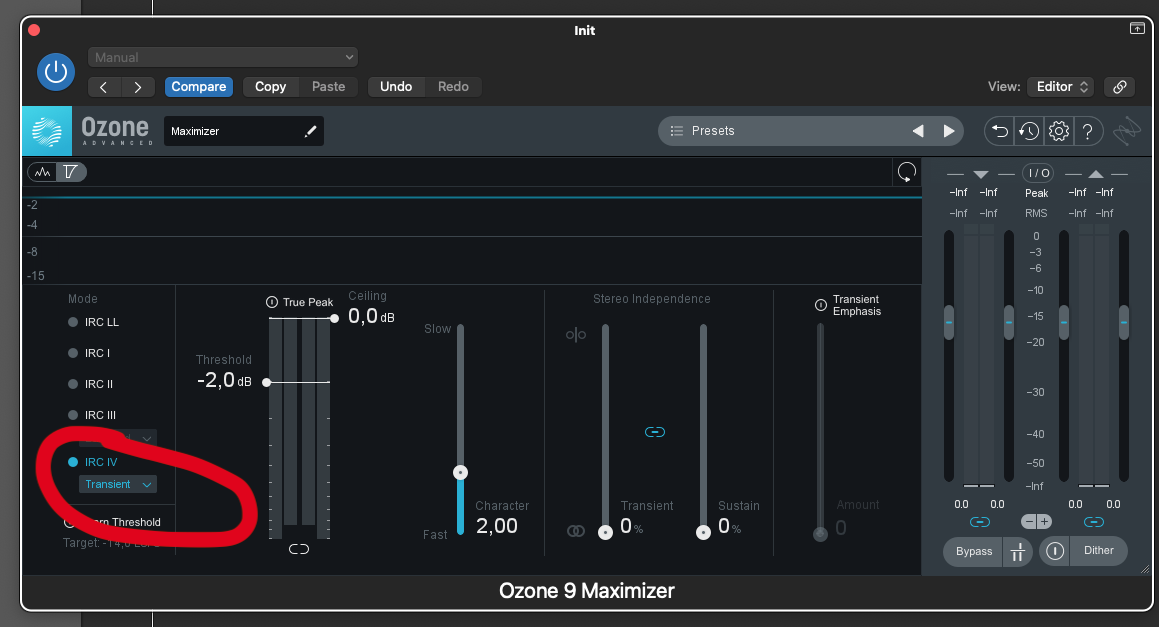Image resolution: width=1159 pixels, height=627 pixels.
Task: Open the Ozone undo history icon
Action: point(1028,131)
